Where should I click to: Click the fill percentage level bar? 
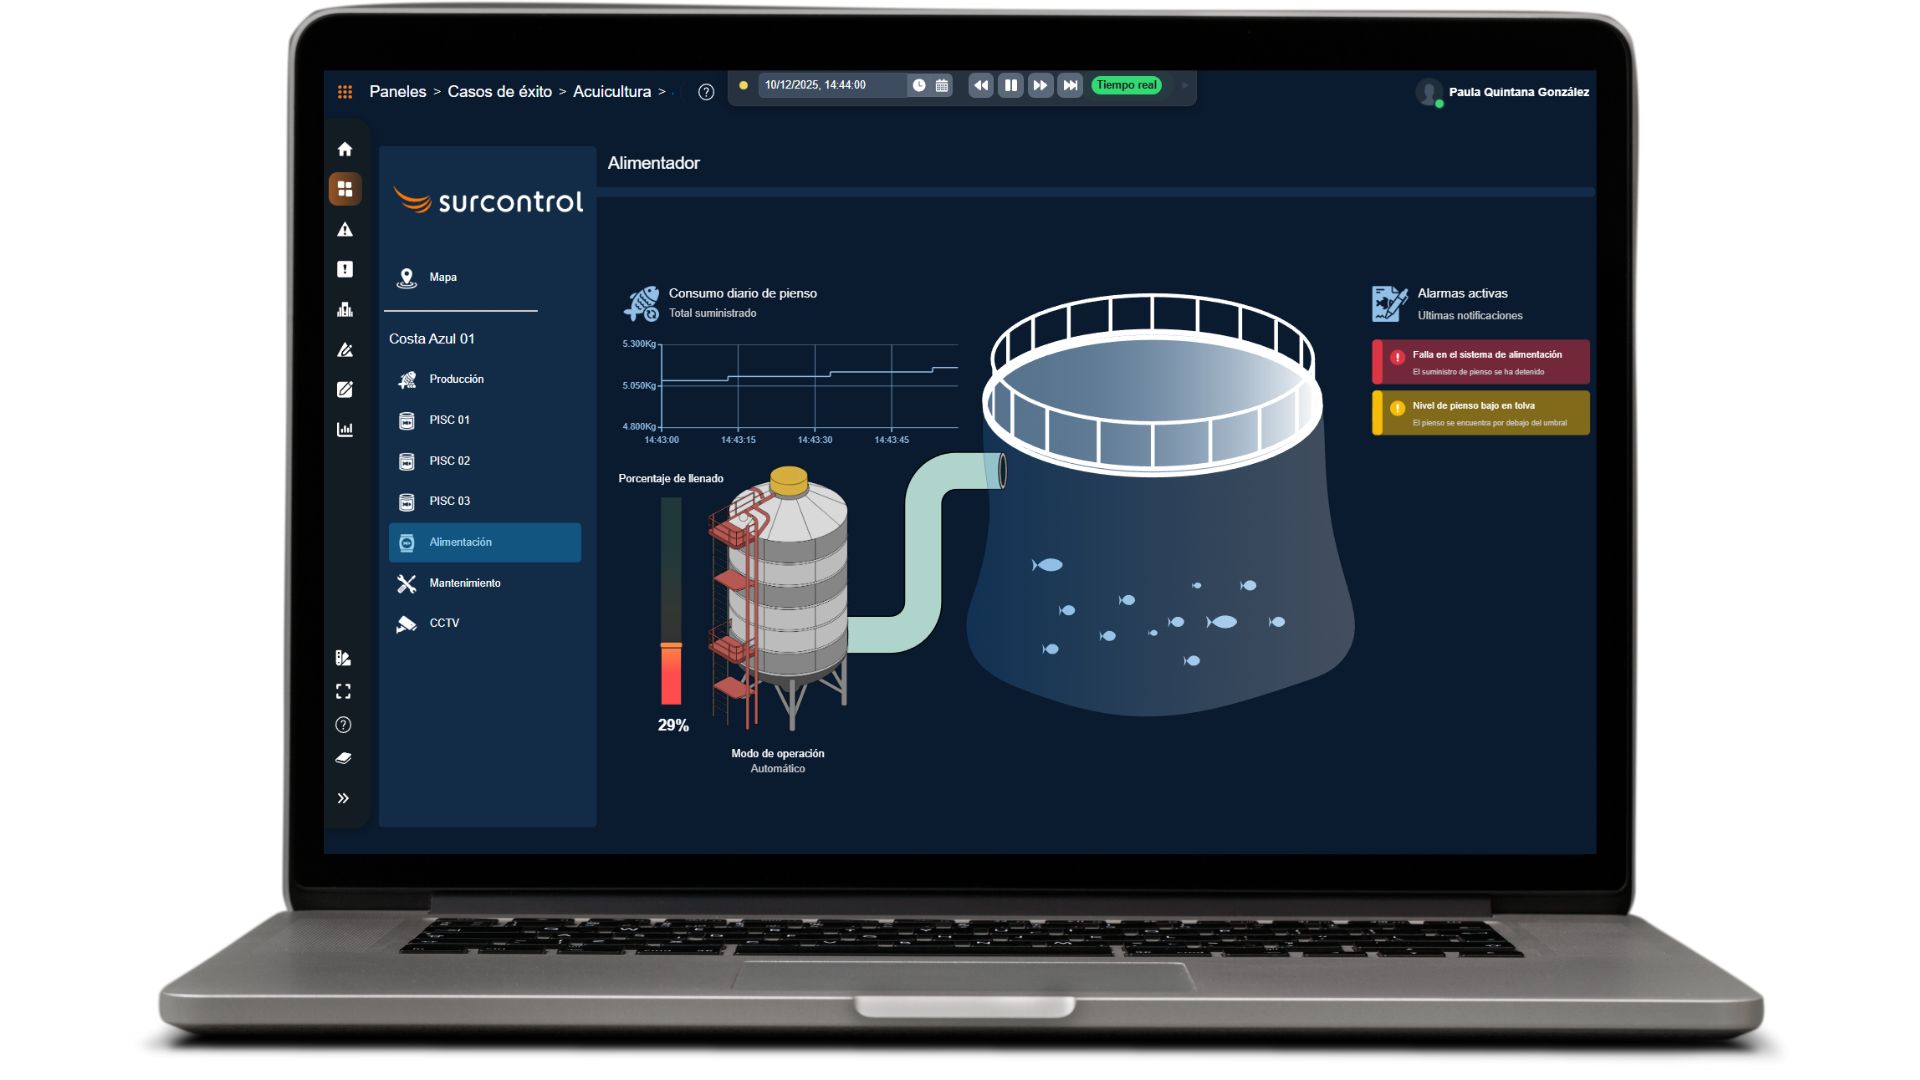(x=671, y=602)
